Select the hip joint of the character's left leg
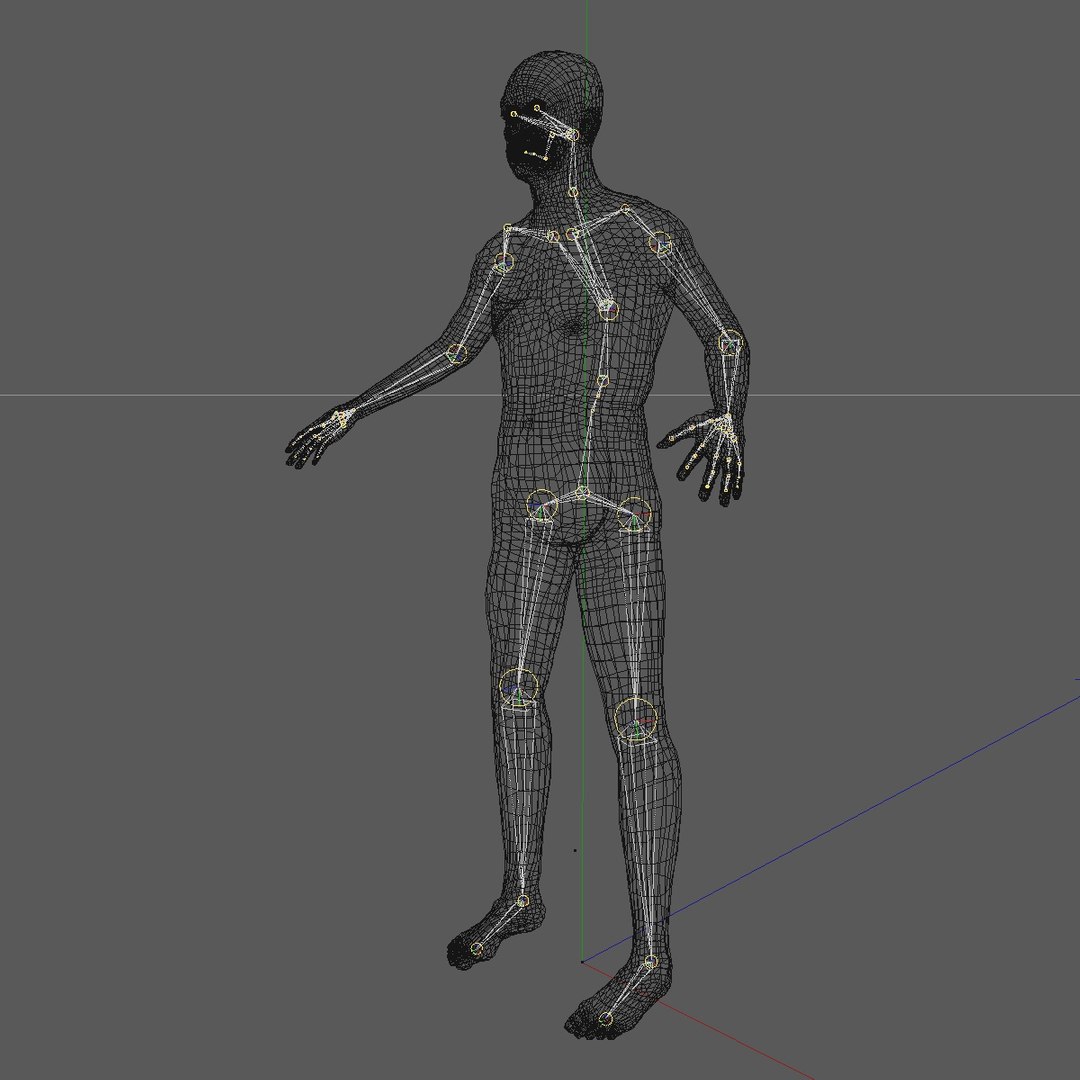The height and width of the screenshot is (1080, 1080). tap(634, 514)
